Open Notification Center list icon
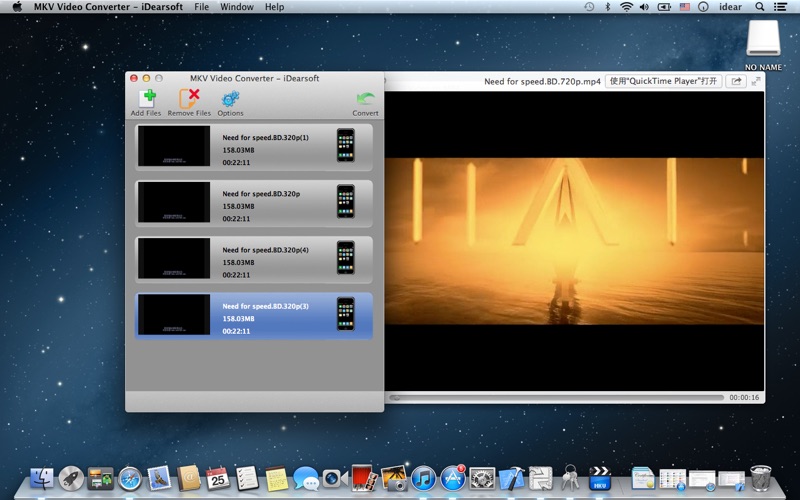800x500 pixels. click(780, 7)
